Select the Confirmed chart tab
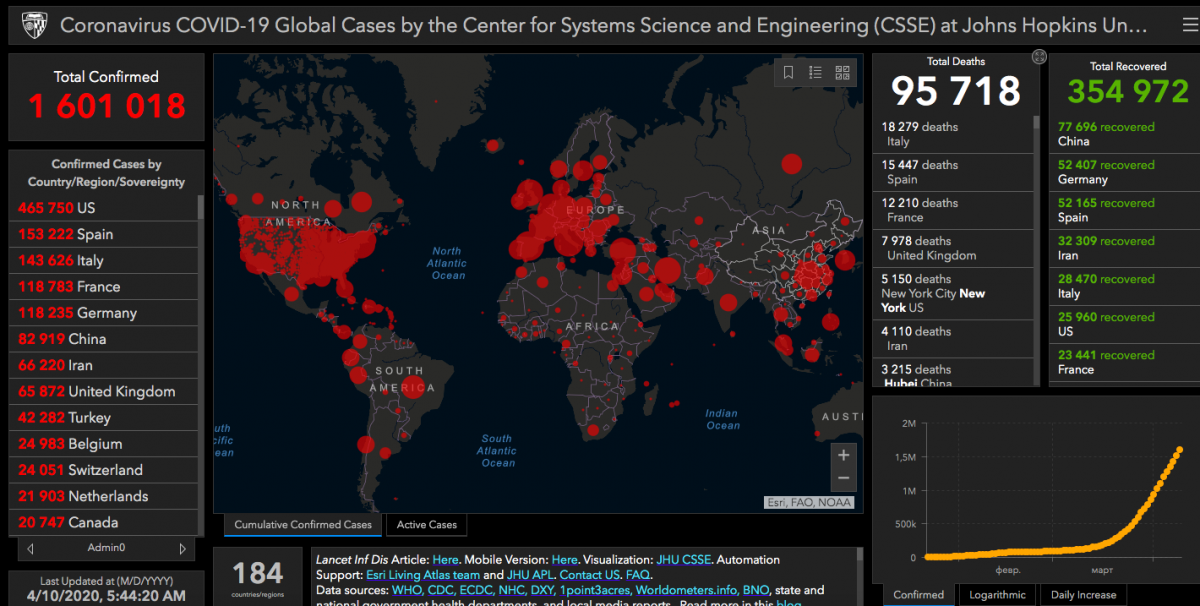 919,595
